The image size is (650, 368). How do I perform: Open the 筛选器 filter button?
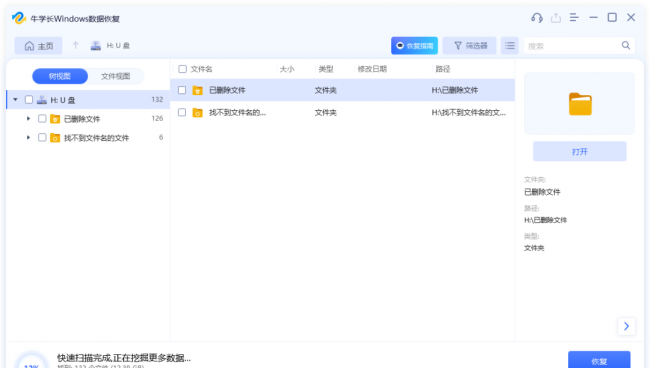(470, 46)
